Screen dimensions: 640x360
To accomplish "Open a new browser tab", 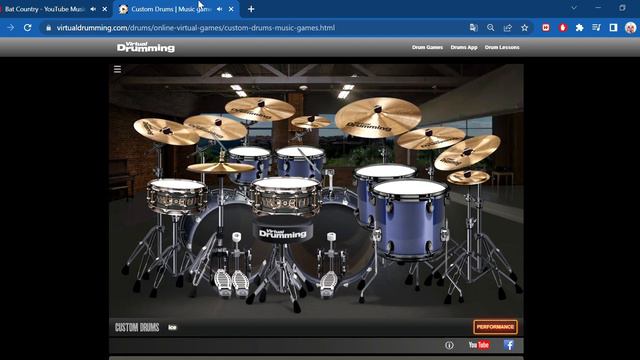I will point(251,9).
